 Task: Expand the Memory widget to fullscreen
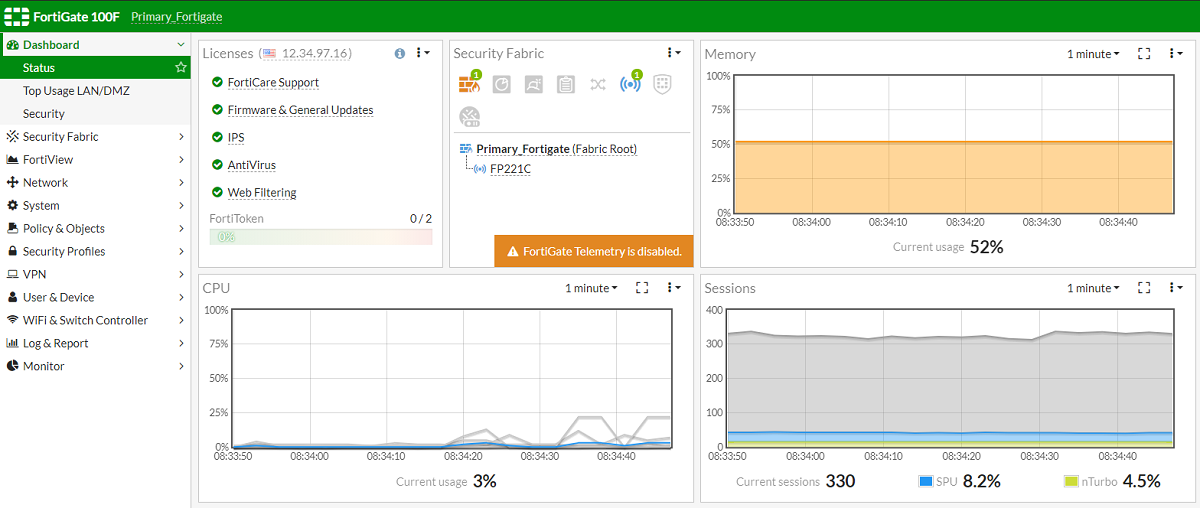coord(1144,54)
